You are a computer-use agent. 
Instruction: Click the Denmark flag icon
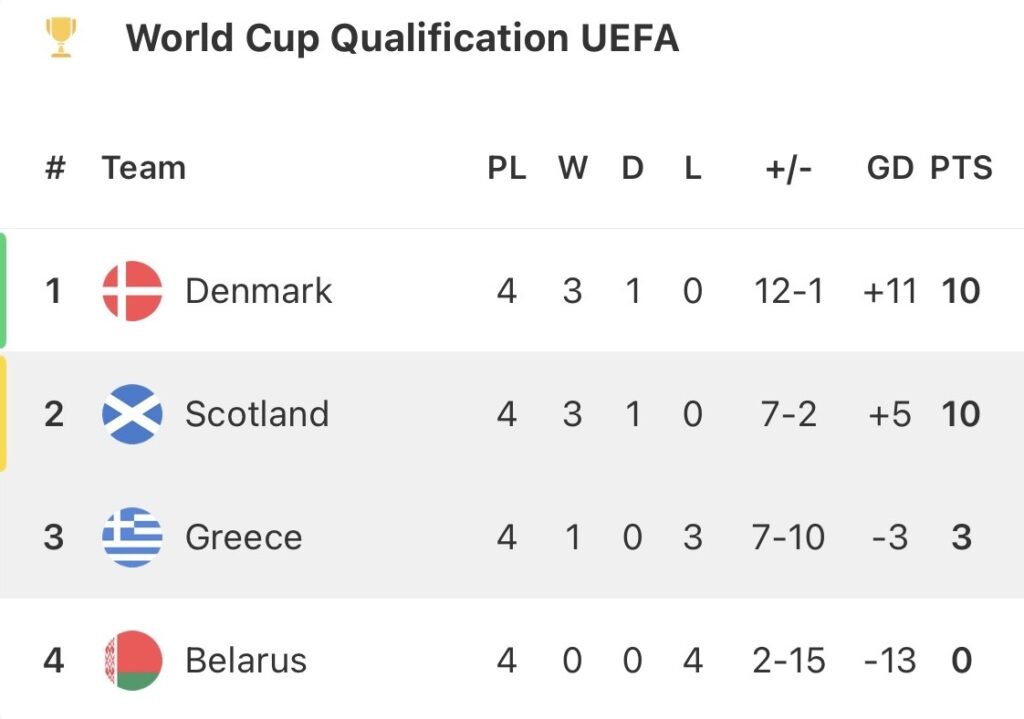pyautogui.click(x=132, y=291)
